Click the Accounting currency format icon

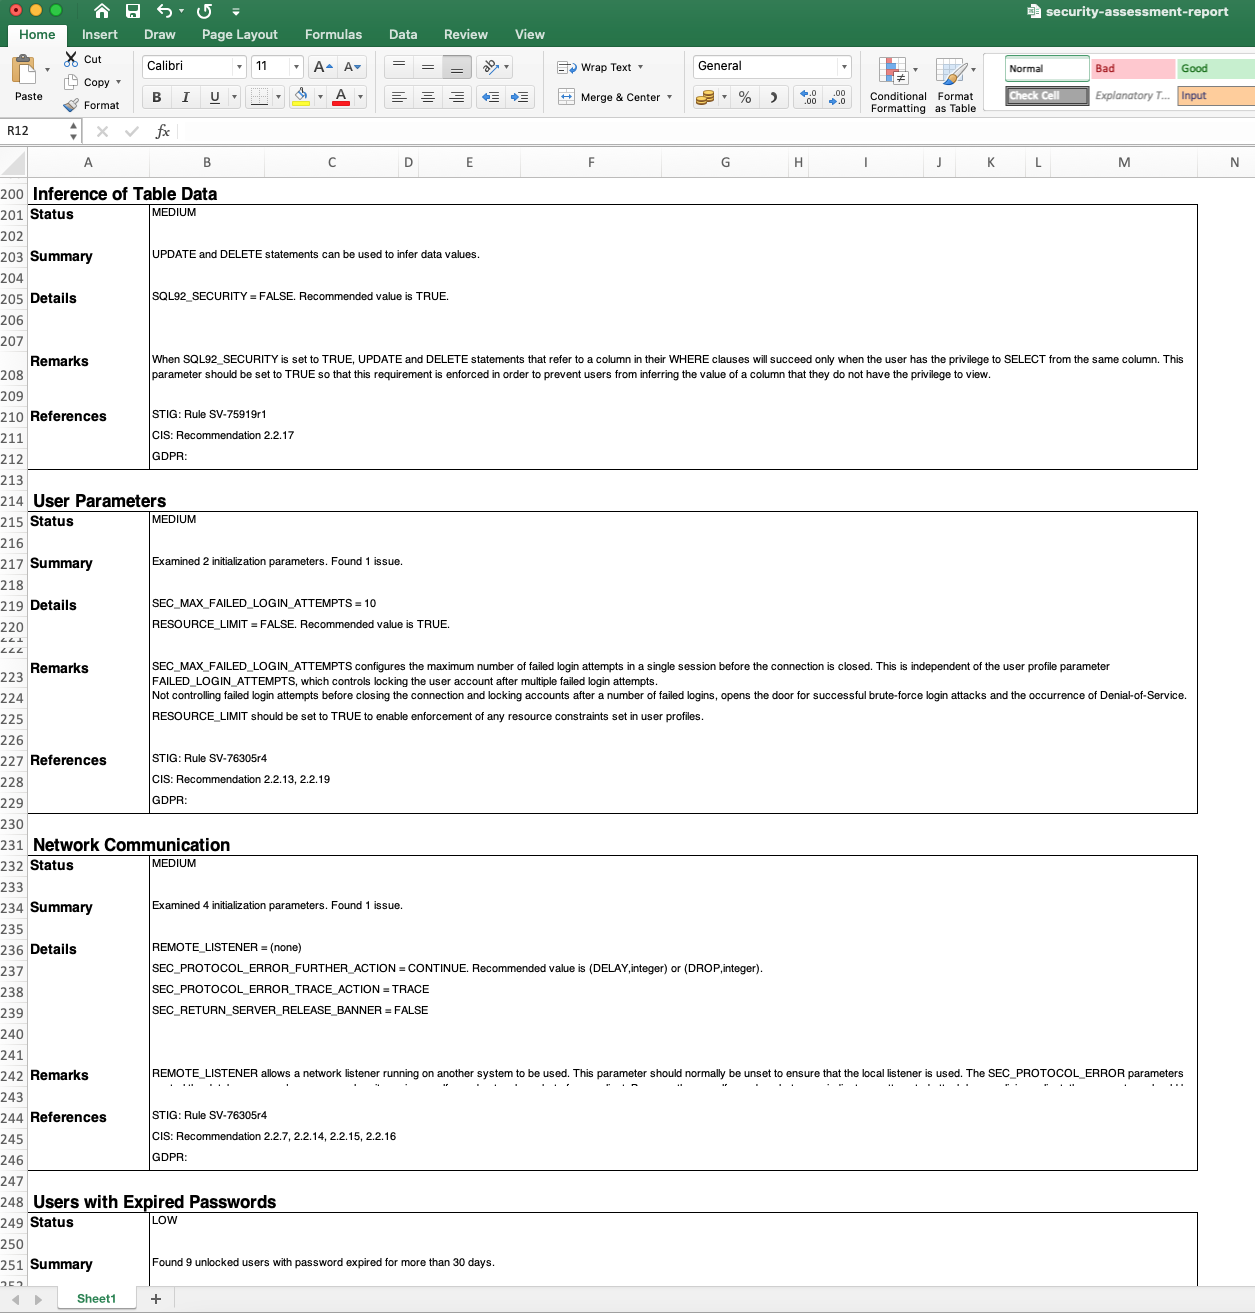pos(705,97)
